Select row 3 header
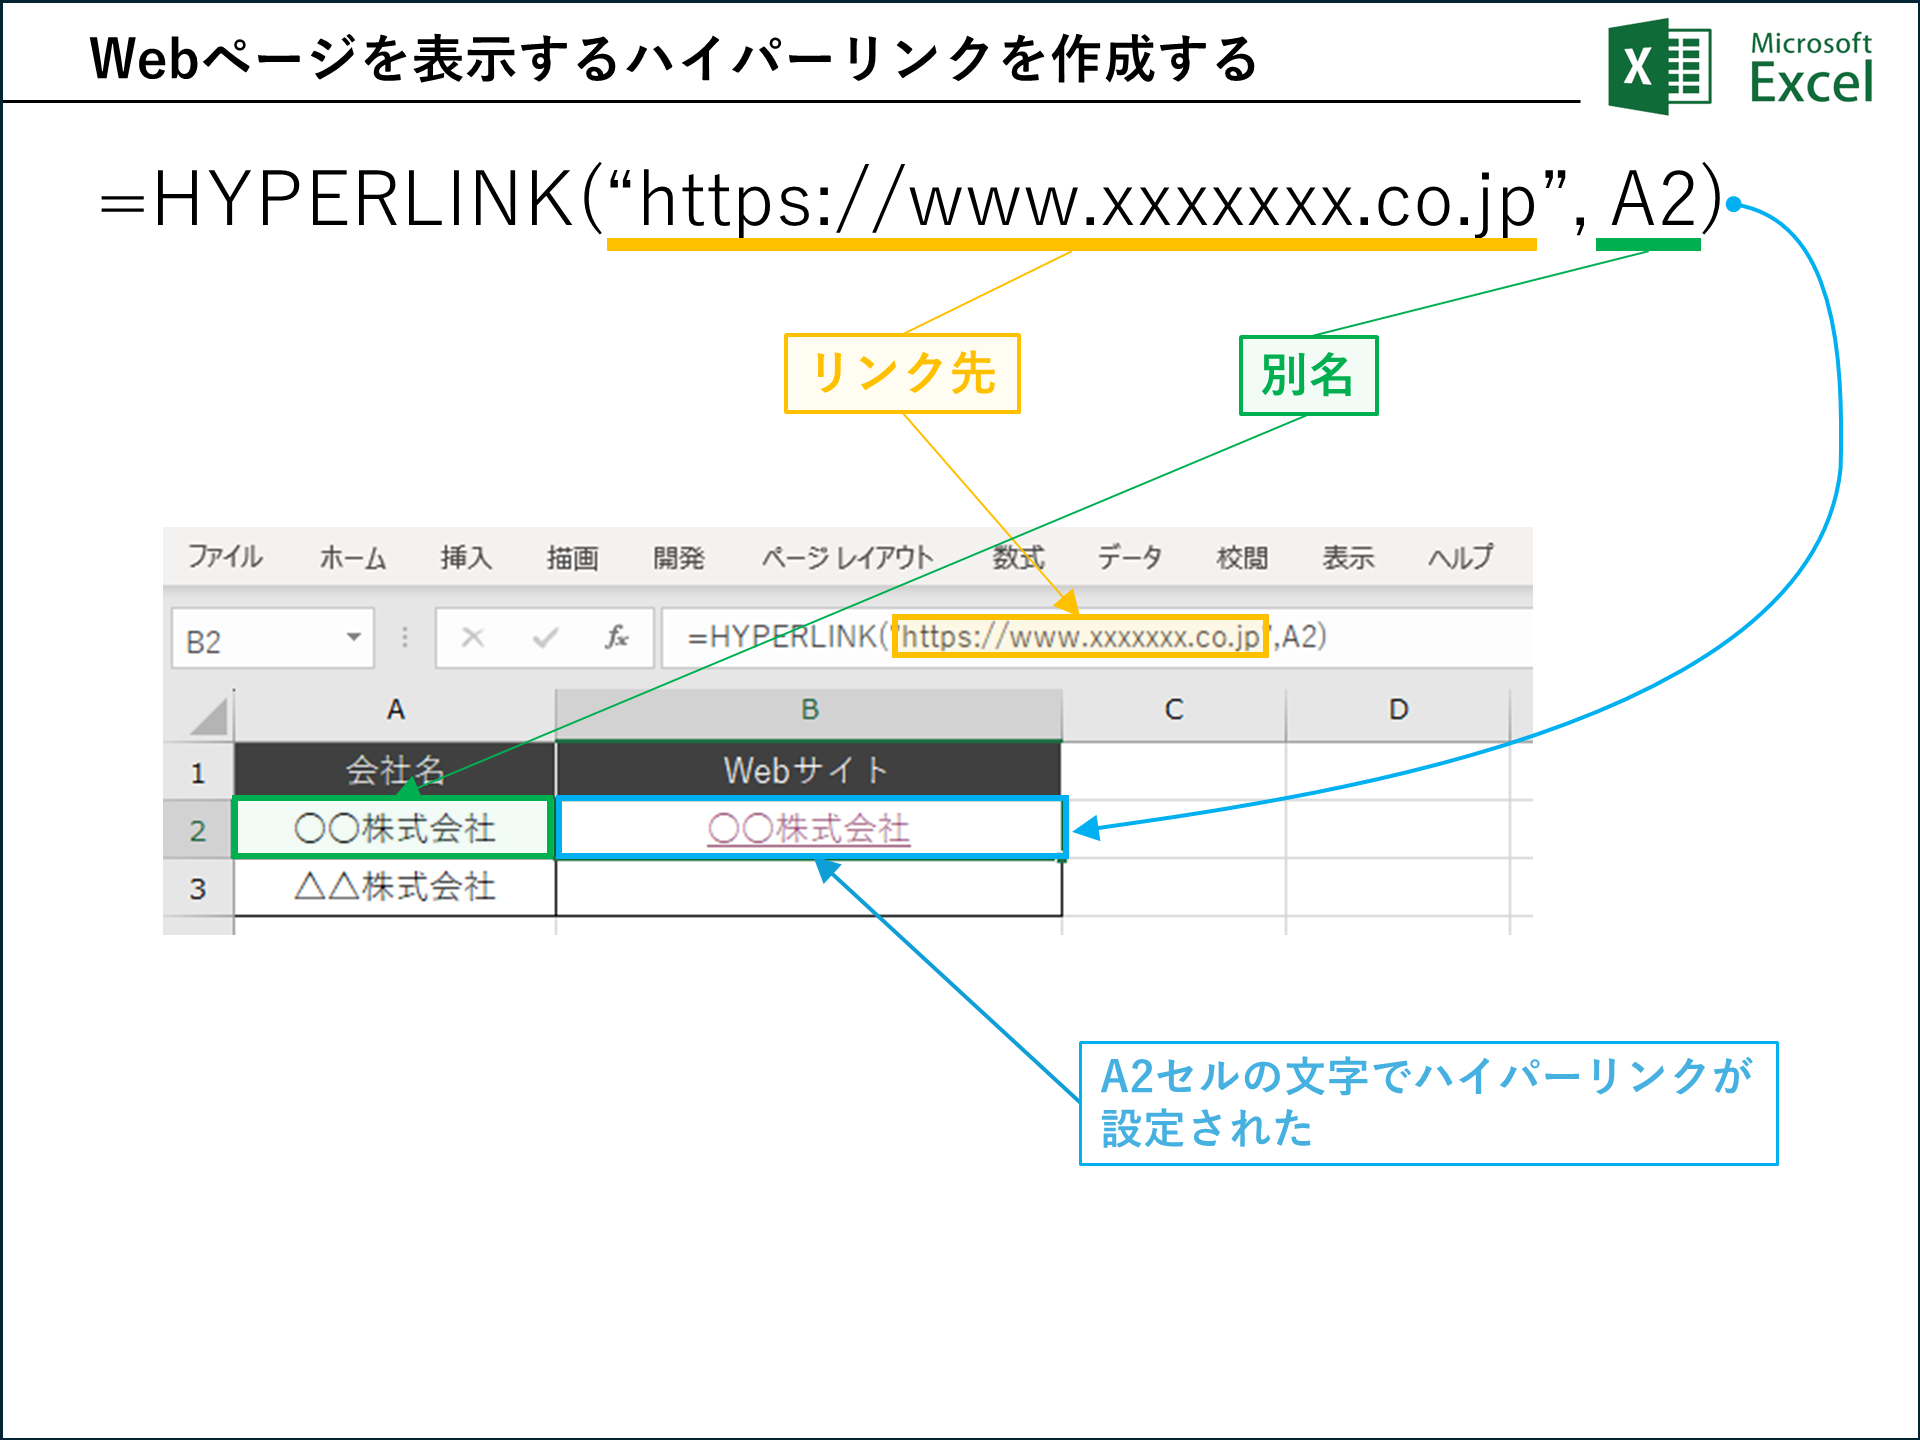This screenshot has width=1920, height=1440. (198, 888)
